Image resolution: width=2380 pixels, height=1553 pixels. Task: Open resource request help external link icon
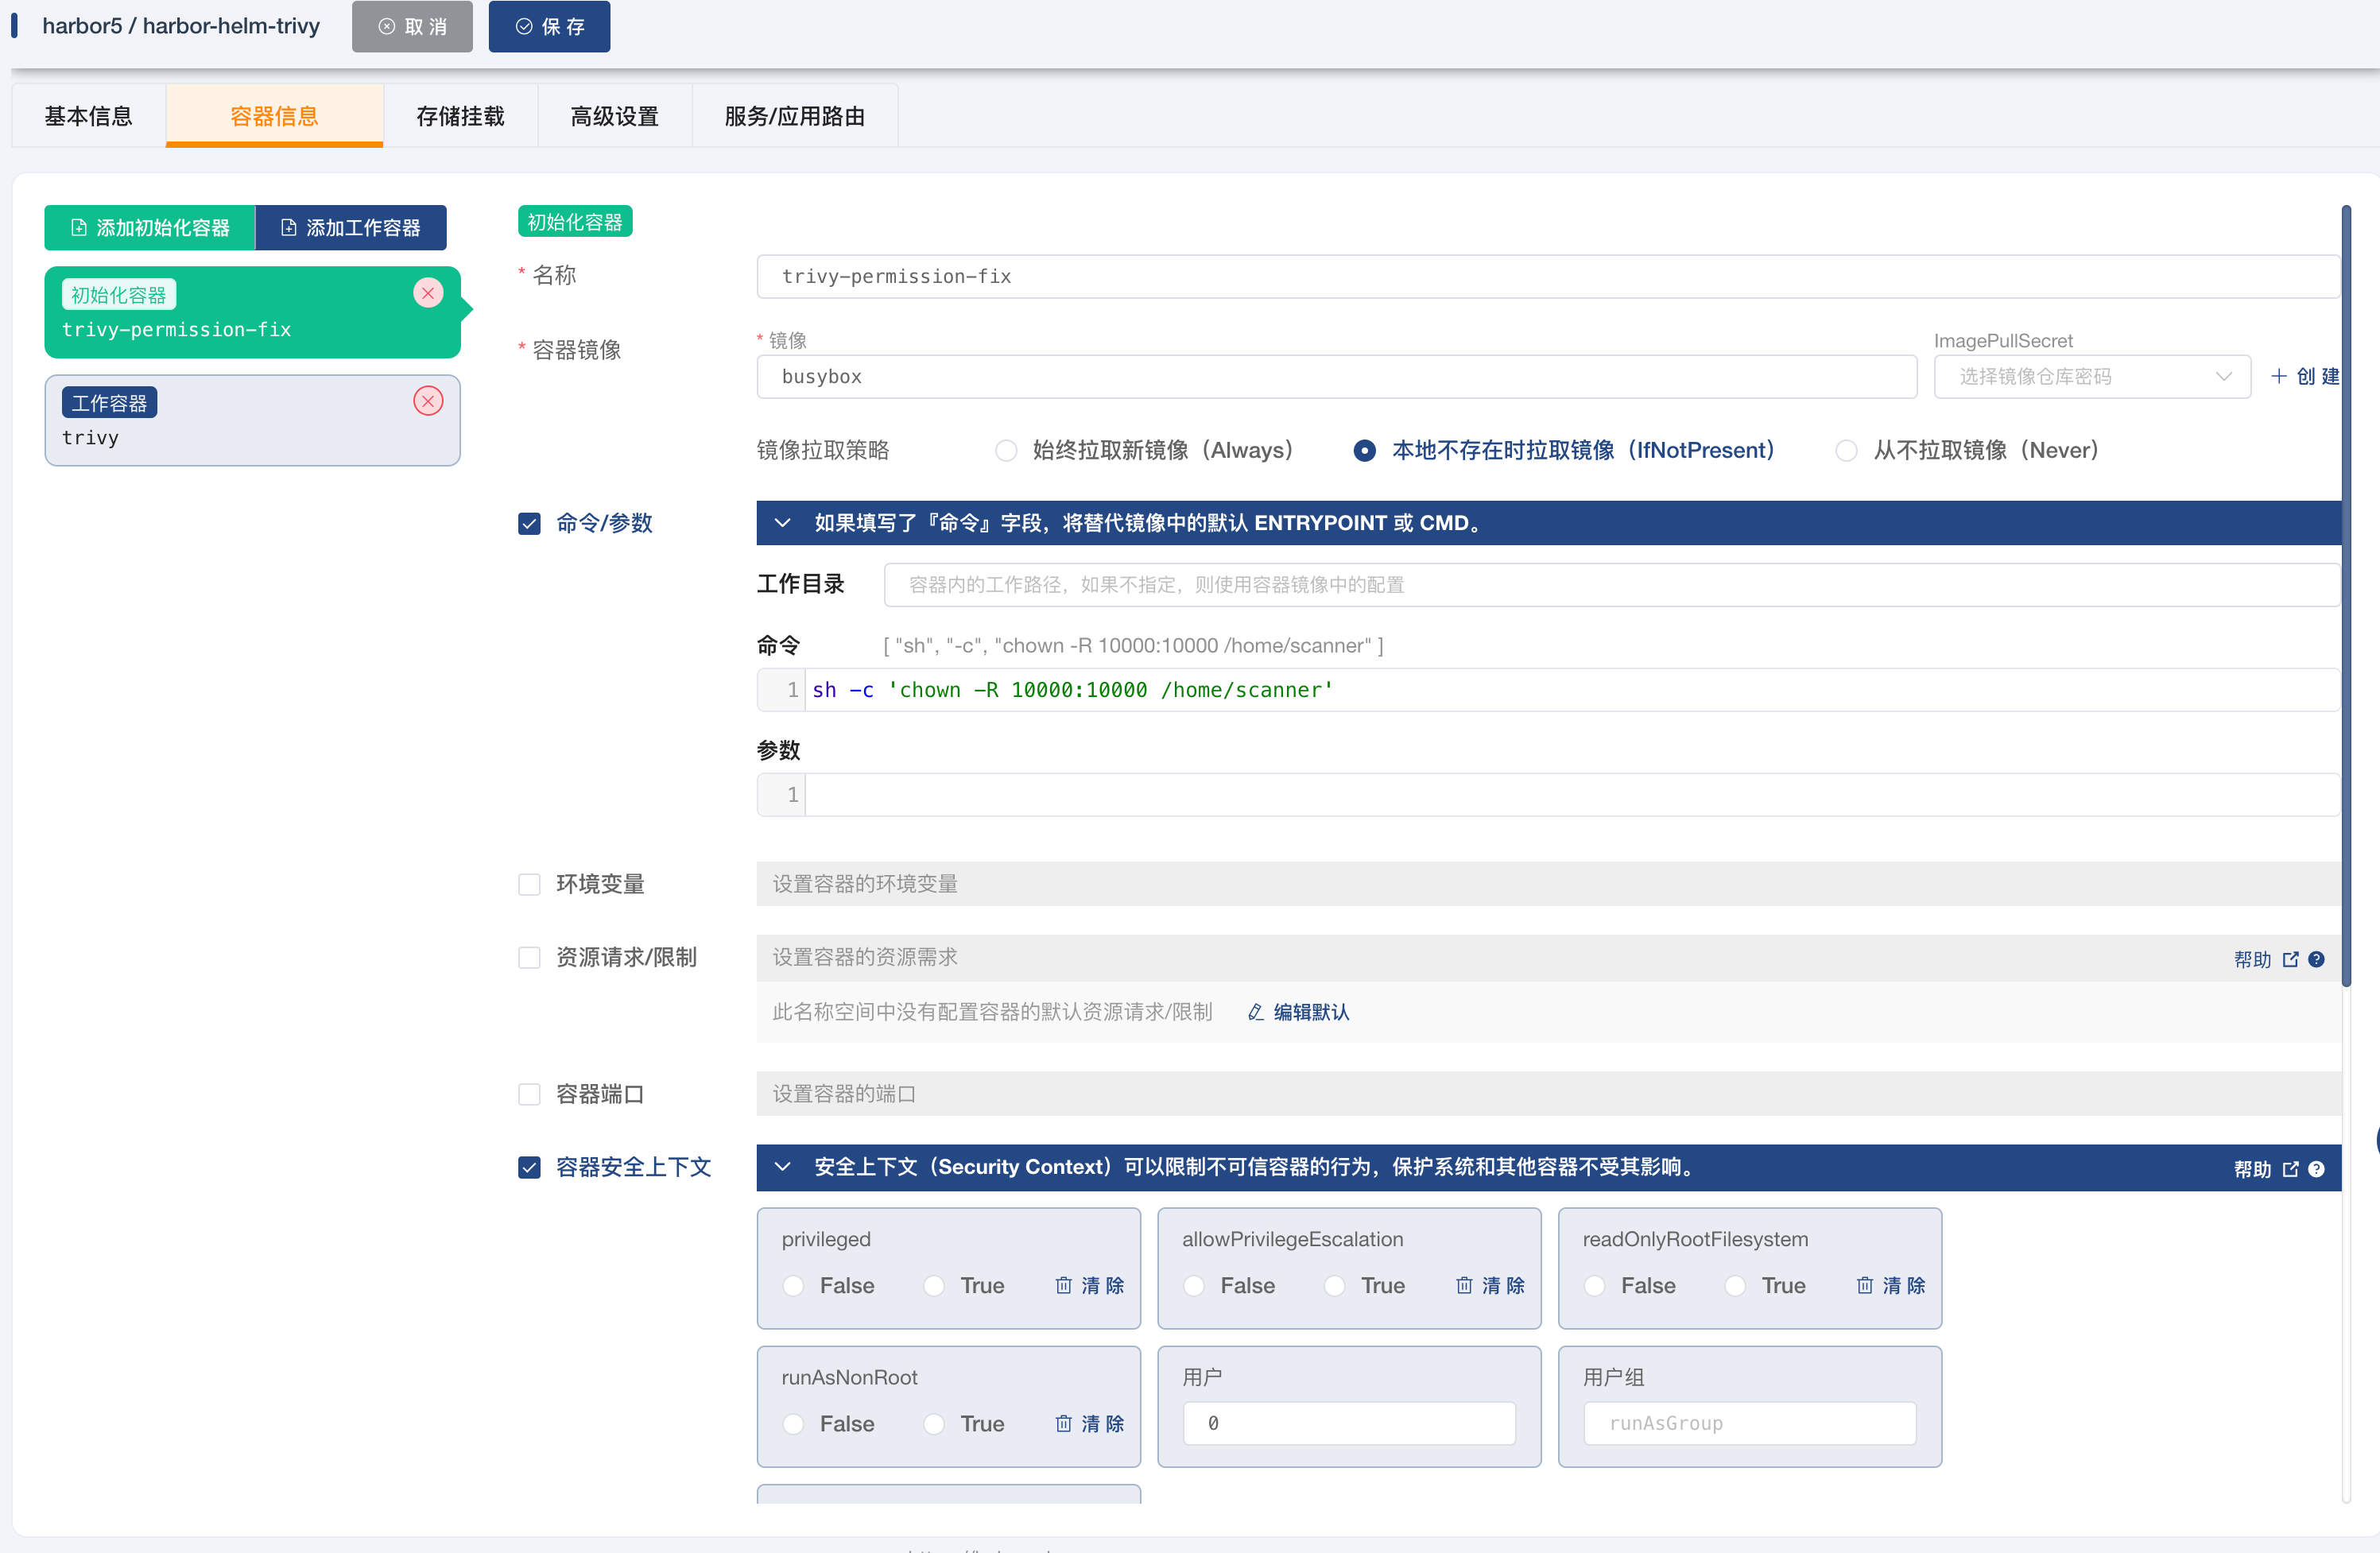(x=2290, y=959)
